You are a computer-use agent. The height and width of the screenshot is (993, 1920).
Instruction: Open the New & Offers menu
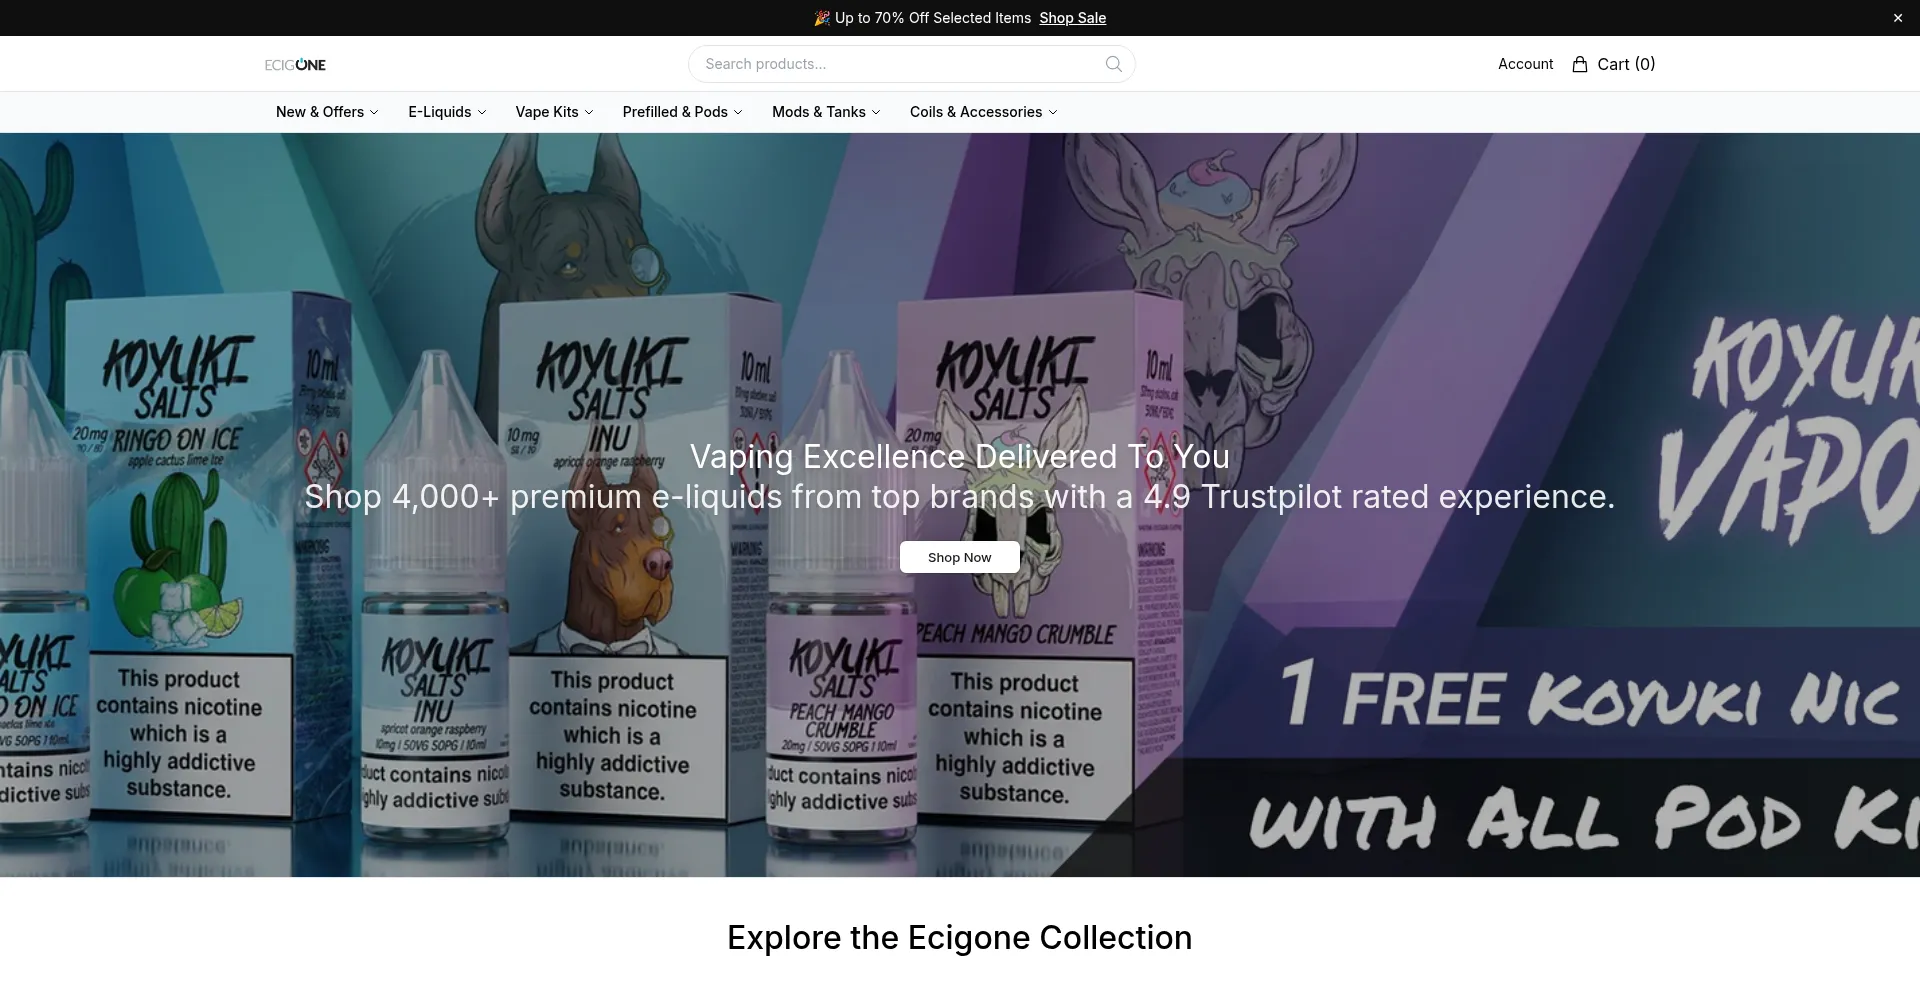point(327,112)
